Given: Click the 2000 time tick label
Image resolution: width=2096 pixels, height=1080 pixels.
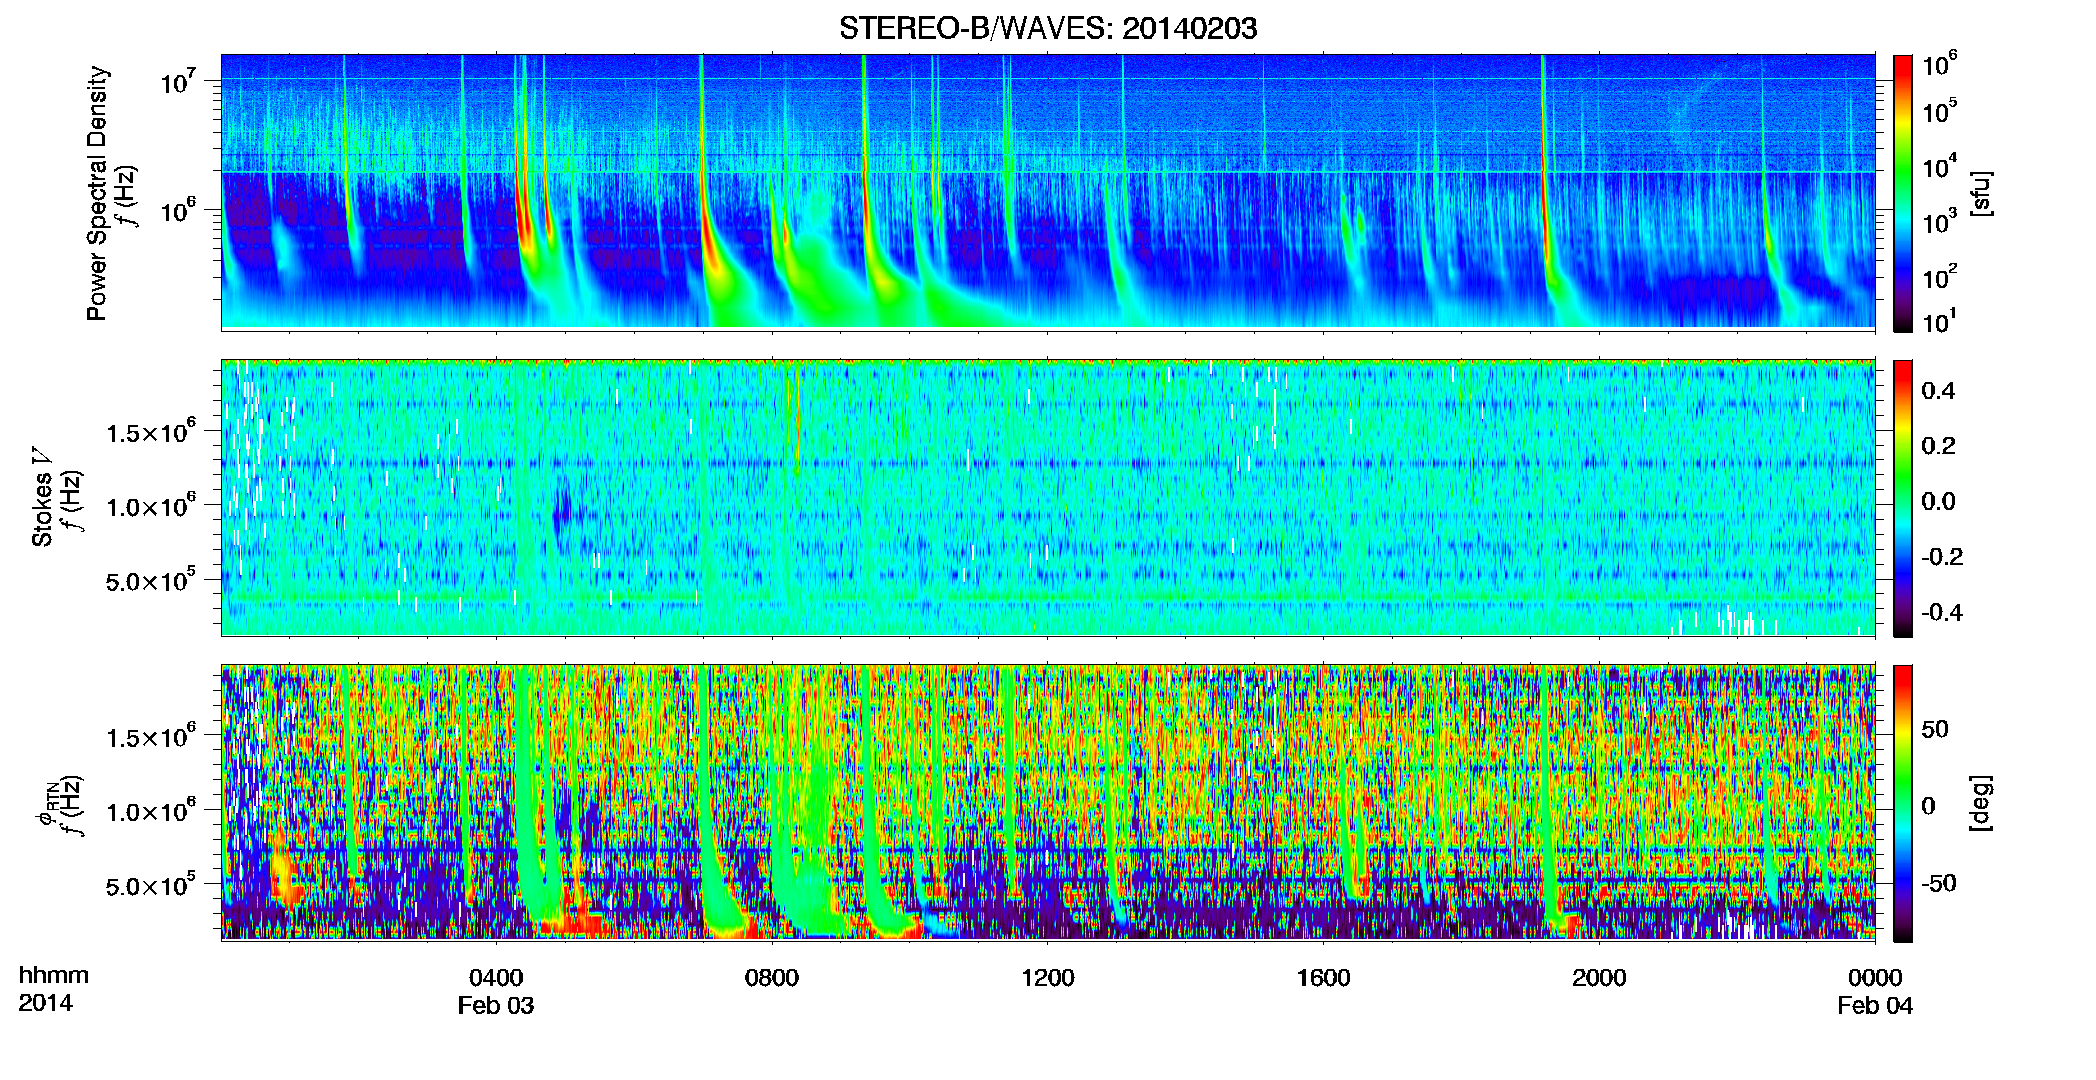Looking at the screenshot, I should pyautogui.click(x=1600, y=977).
